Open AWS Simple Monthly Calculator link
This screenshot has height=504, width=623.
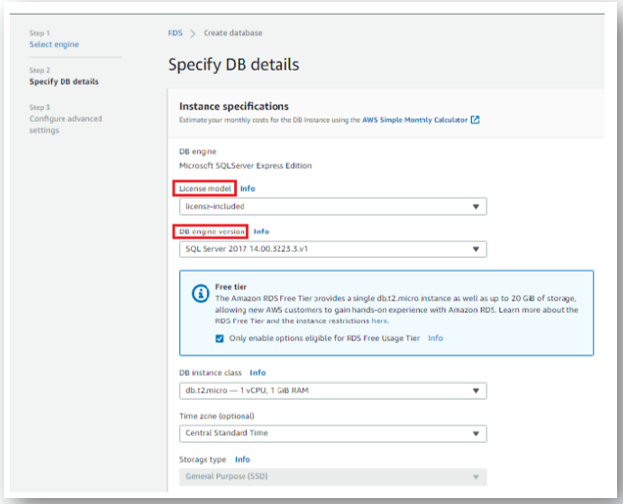click(x=415, y=120)
